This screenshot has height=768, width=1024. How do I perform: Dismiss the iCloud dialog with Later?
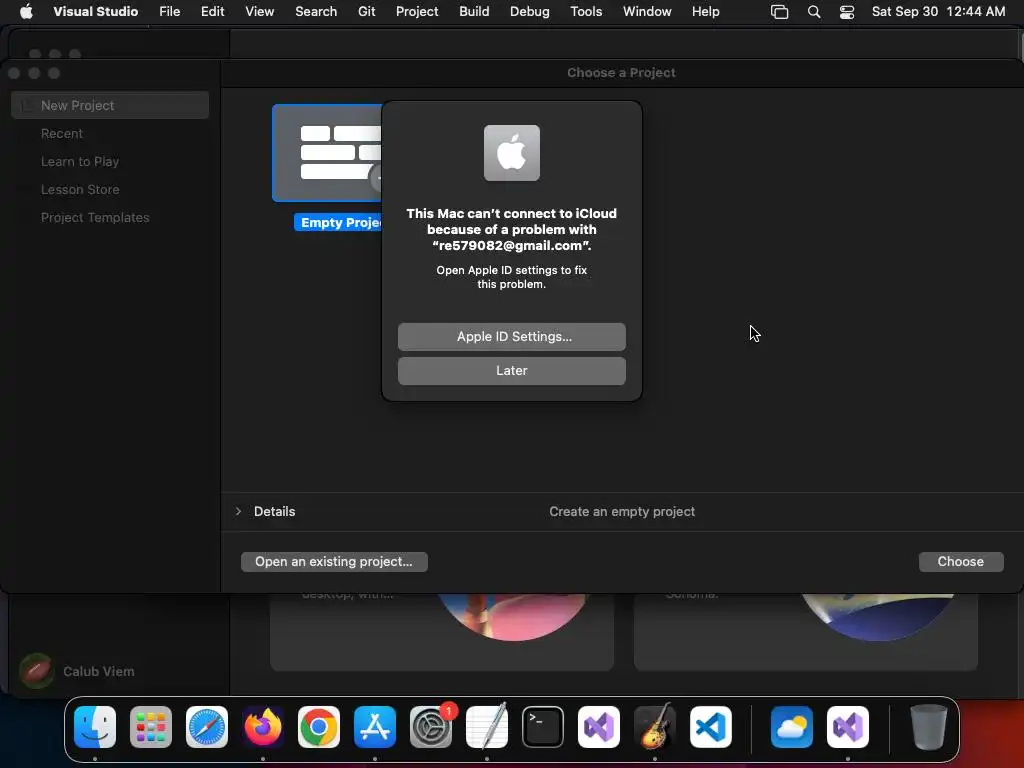[512, 371]
